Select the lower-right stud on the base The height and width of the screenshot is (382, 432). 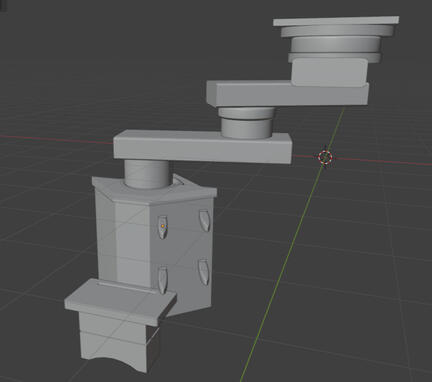click(204, 272)
